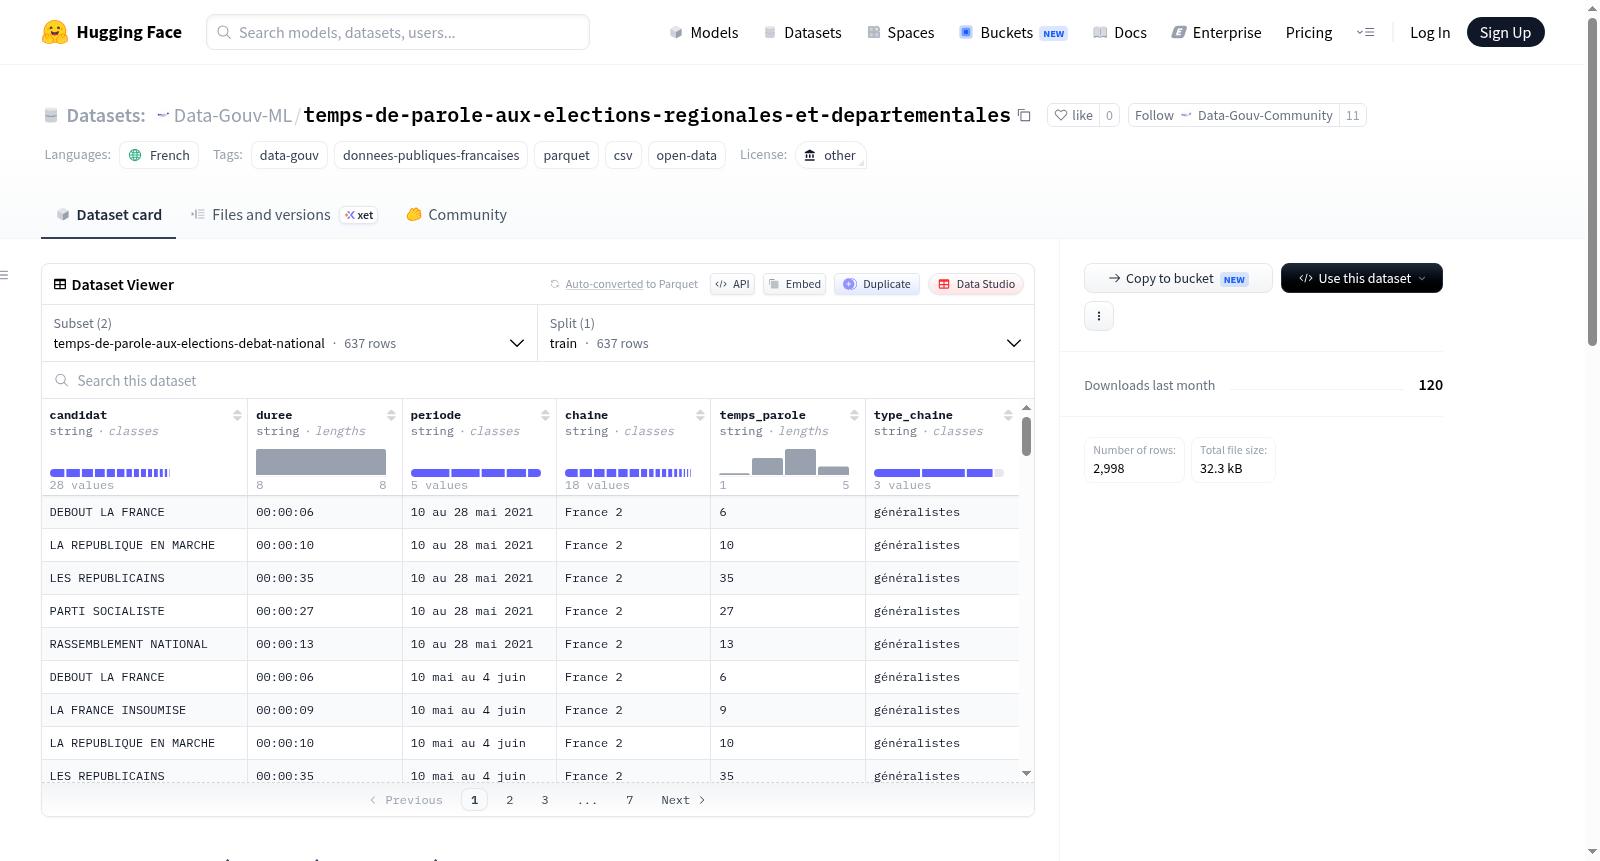Copy dataset name with the copy icon
This screenshot has height=861, width=1600.
1024,115
